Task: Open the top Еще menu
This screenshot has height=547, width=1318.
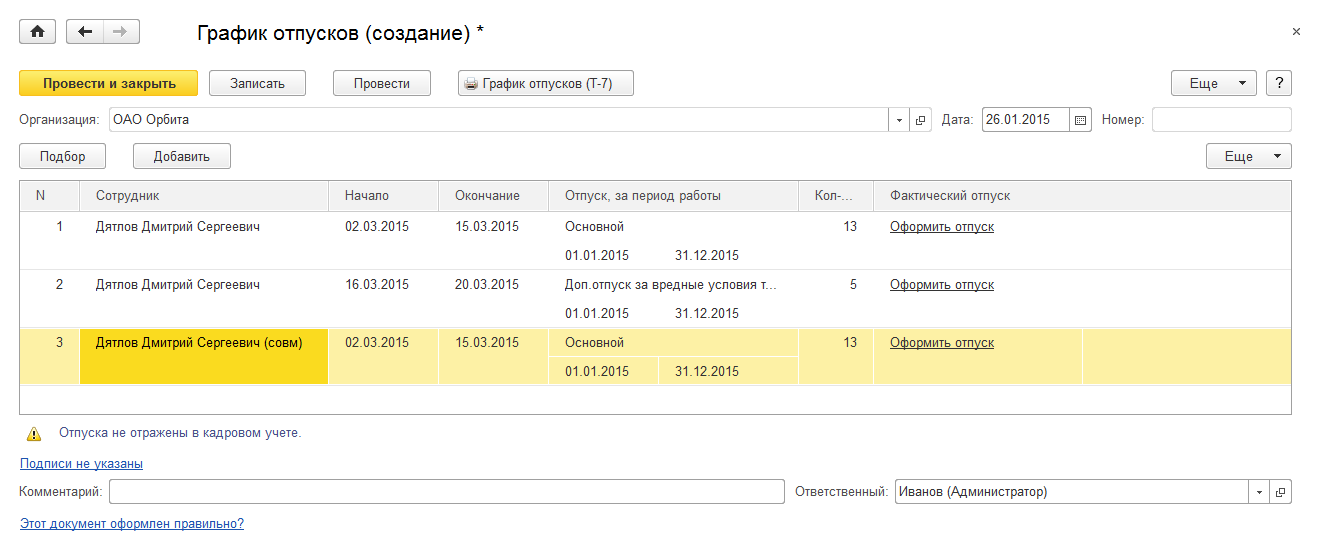Action: [x=1213, y=83]
